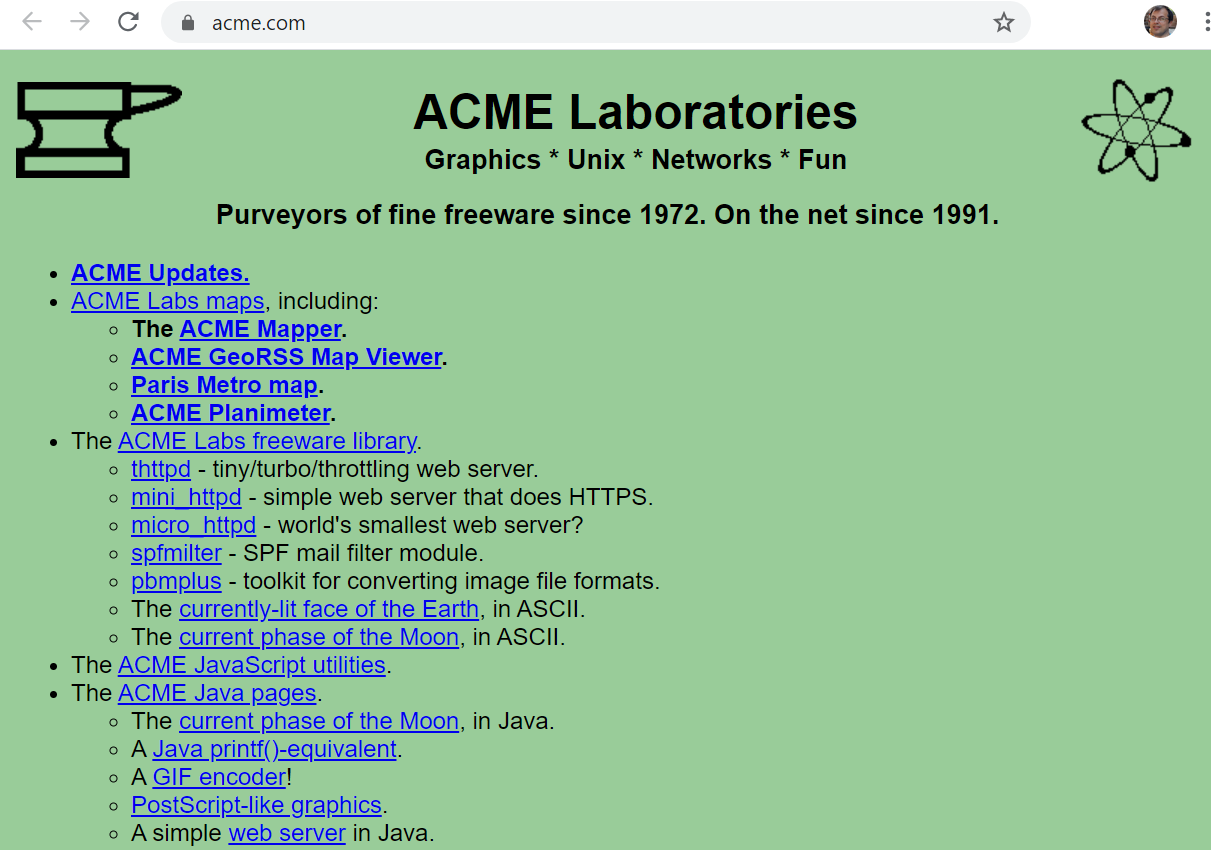This screenshot has width=1211, height=850.
Task: Open the ACME Mapper link
Action: [261, 329]
